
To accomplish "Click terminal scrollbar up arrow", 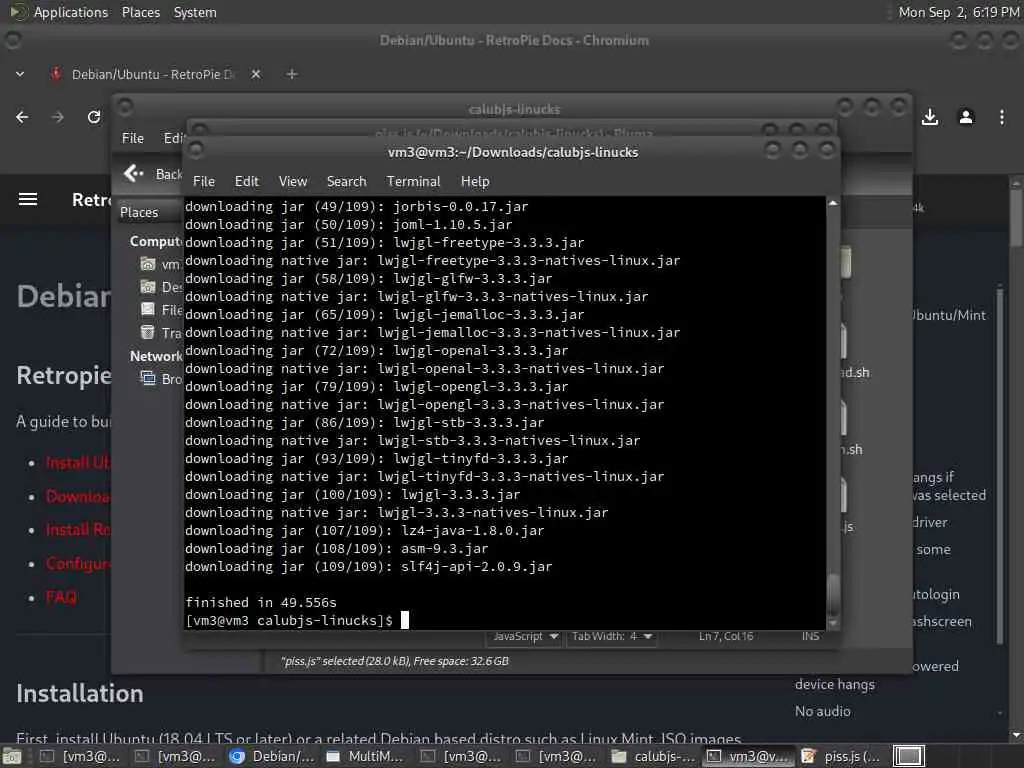I will tap(833, 203).
